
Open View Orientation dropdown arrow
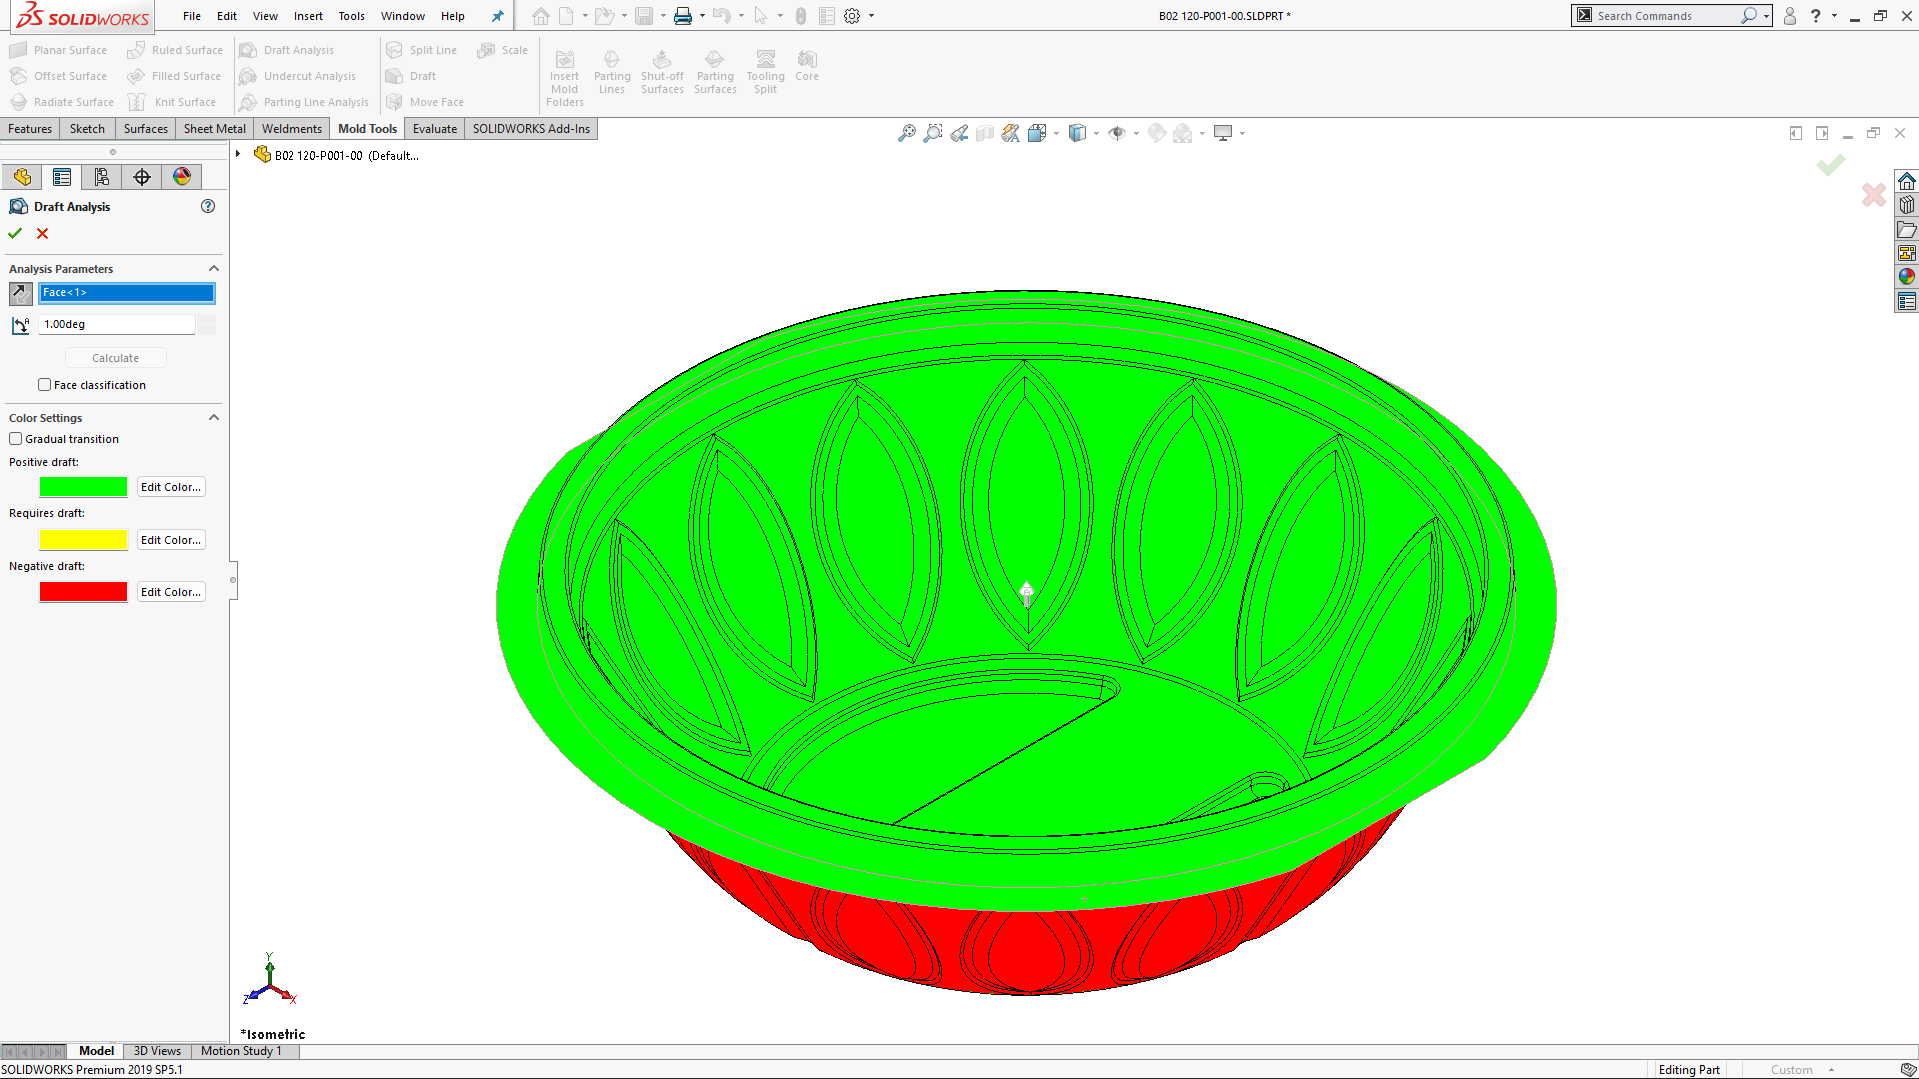(1056, 134)
